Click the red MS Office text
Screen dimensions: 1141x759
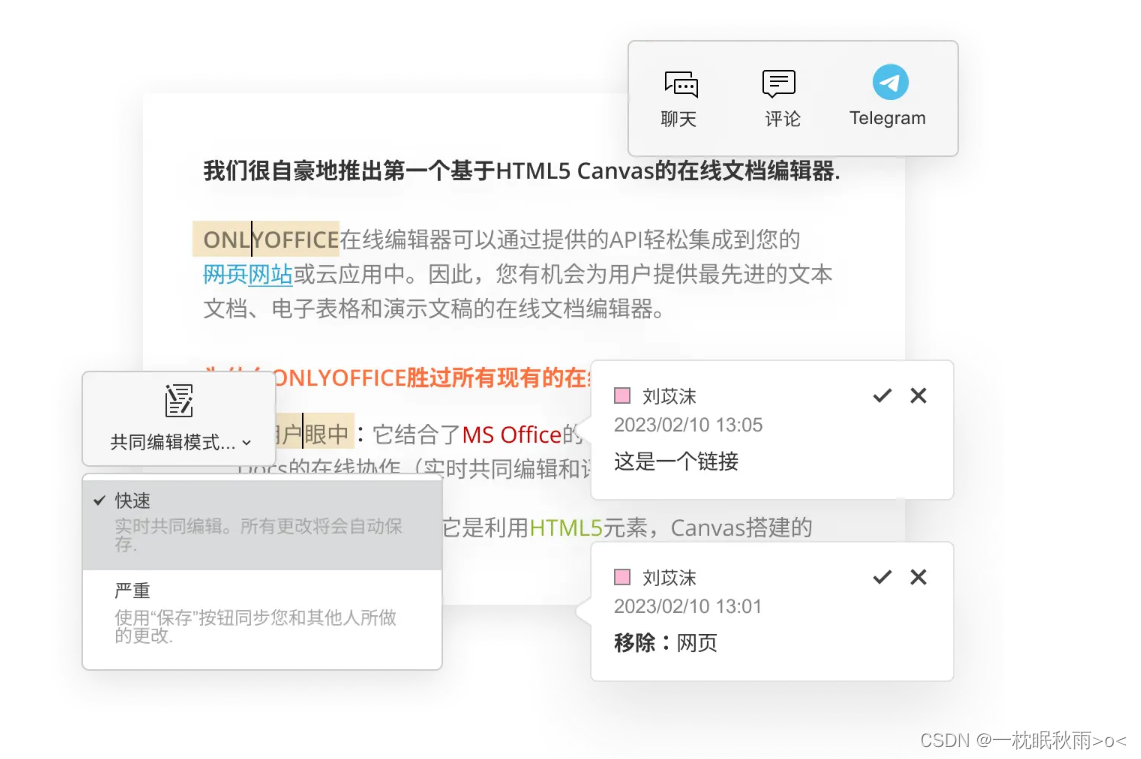512,434
